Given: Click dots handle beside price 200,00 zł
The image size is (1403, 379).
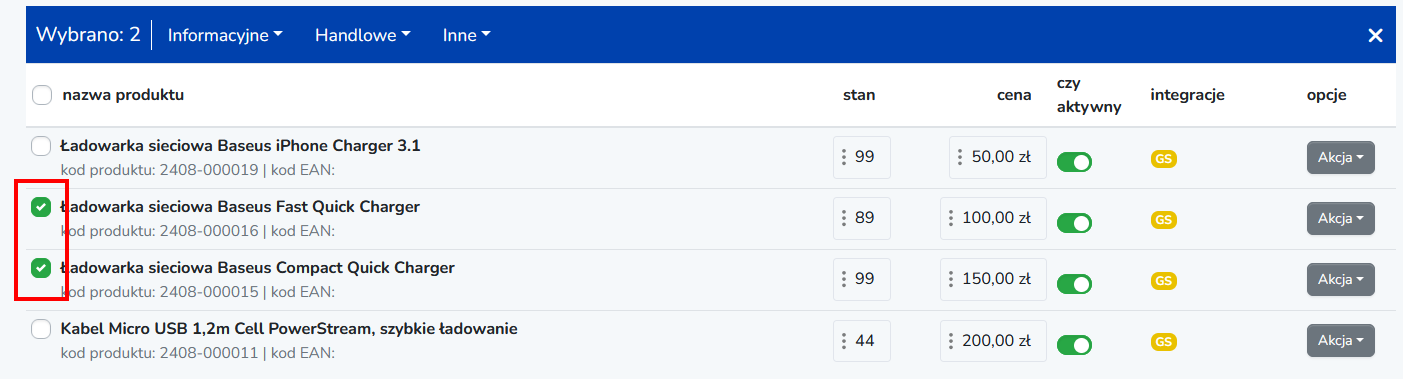Looking at the screenshot, I should [951, 340].
